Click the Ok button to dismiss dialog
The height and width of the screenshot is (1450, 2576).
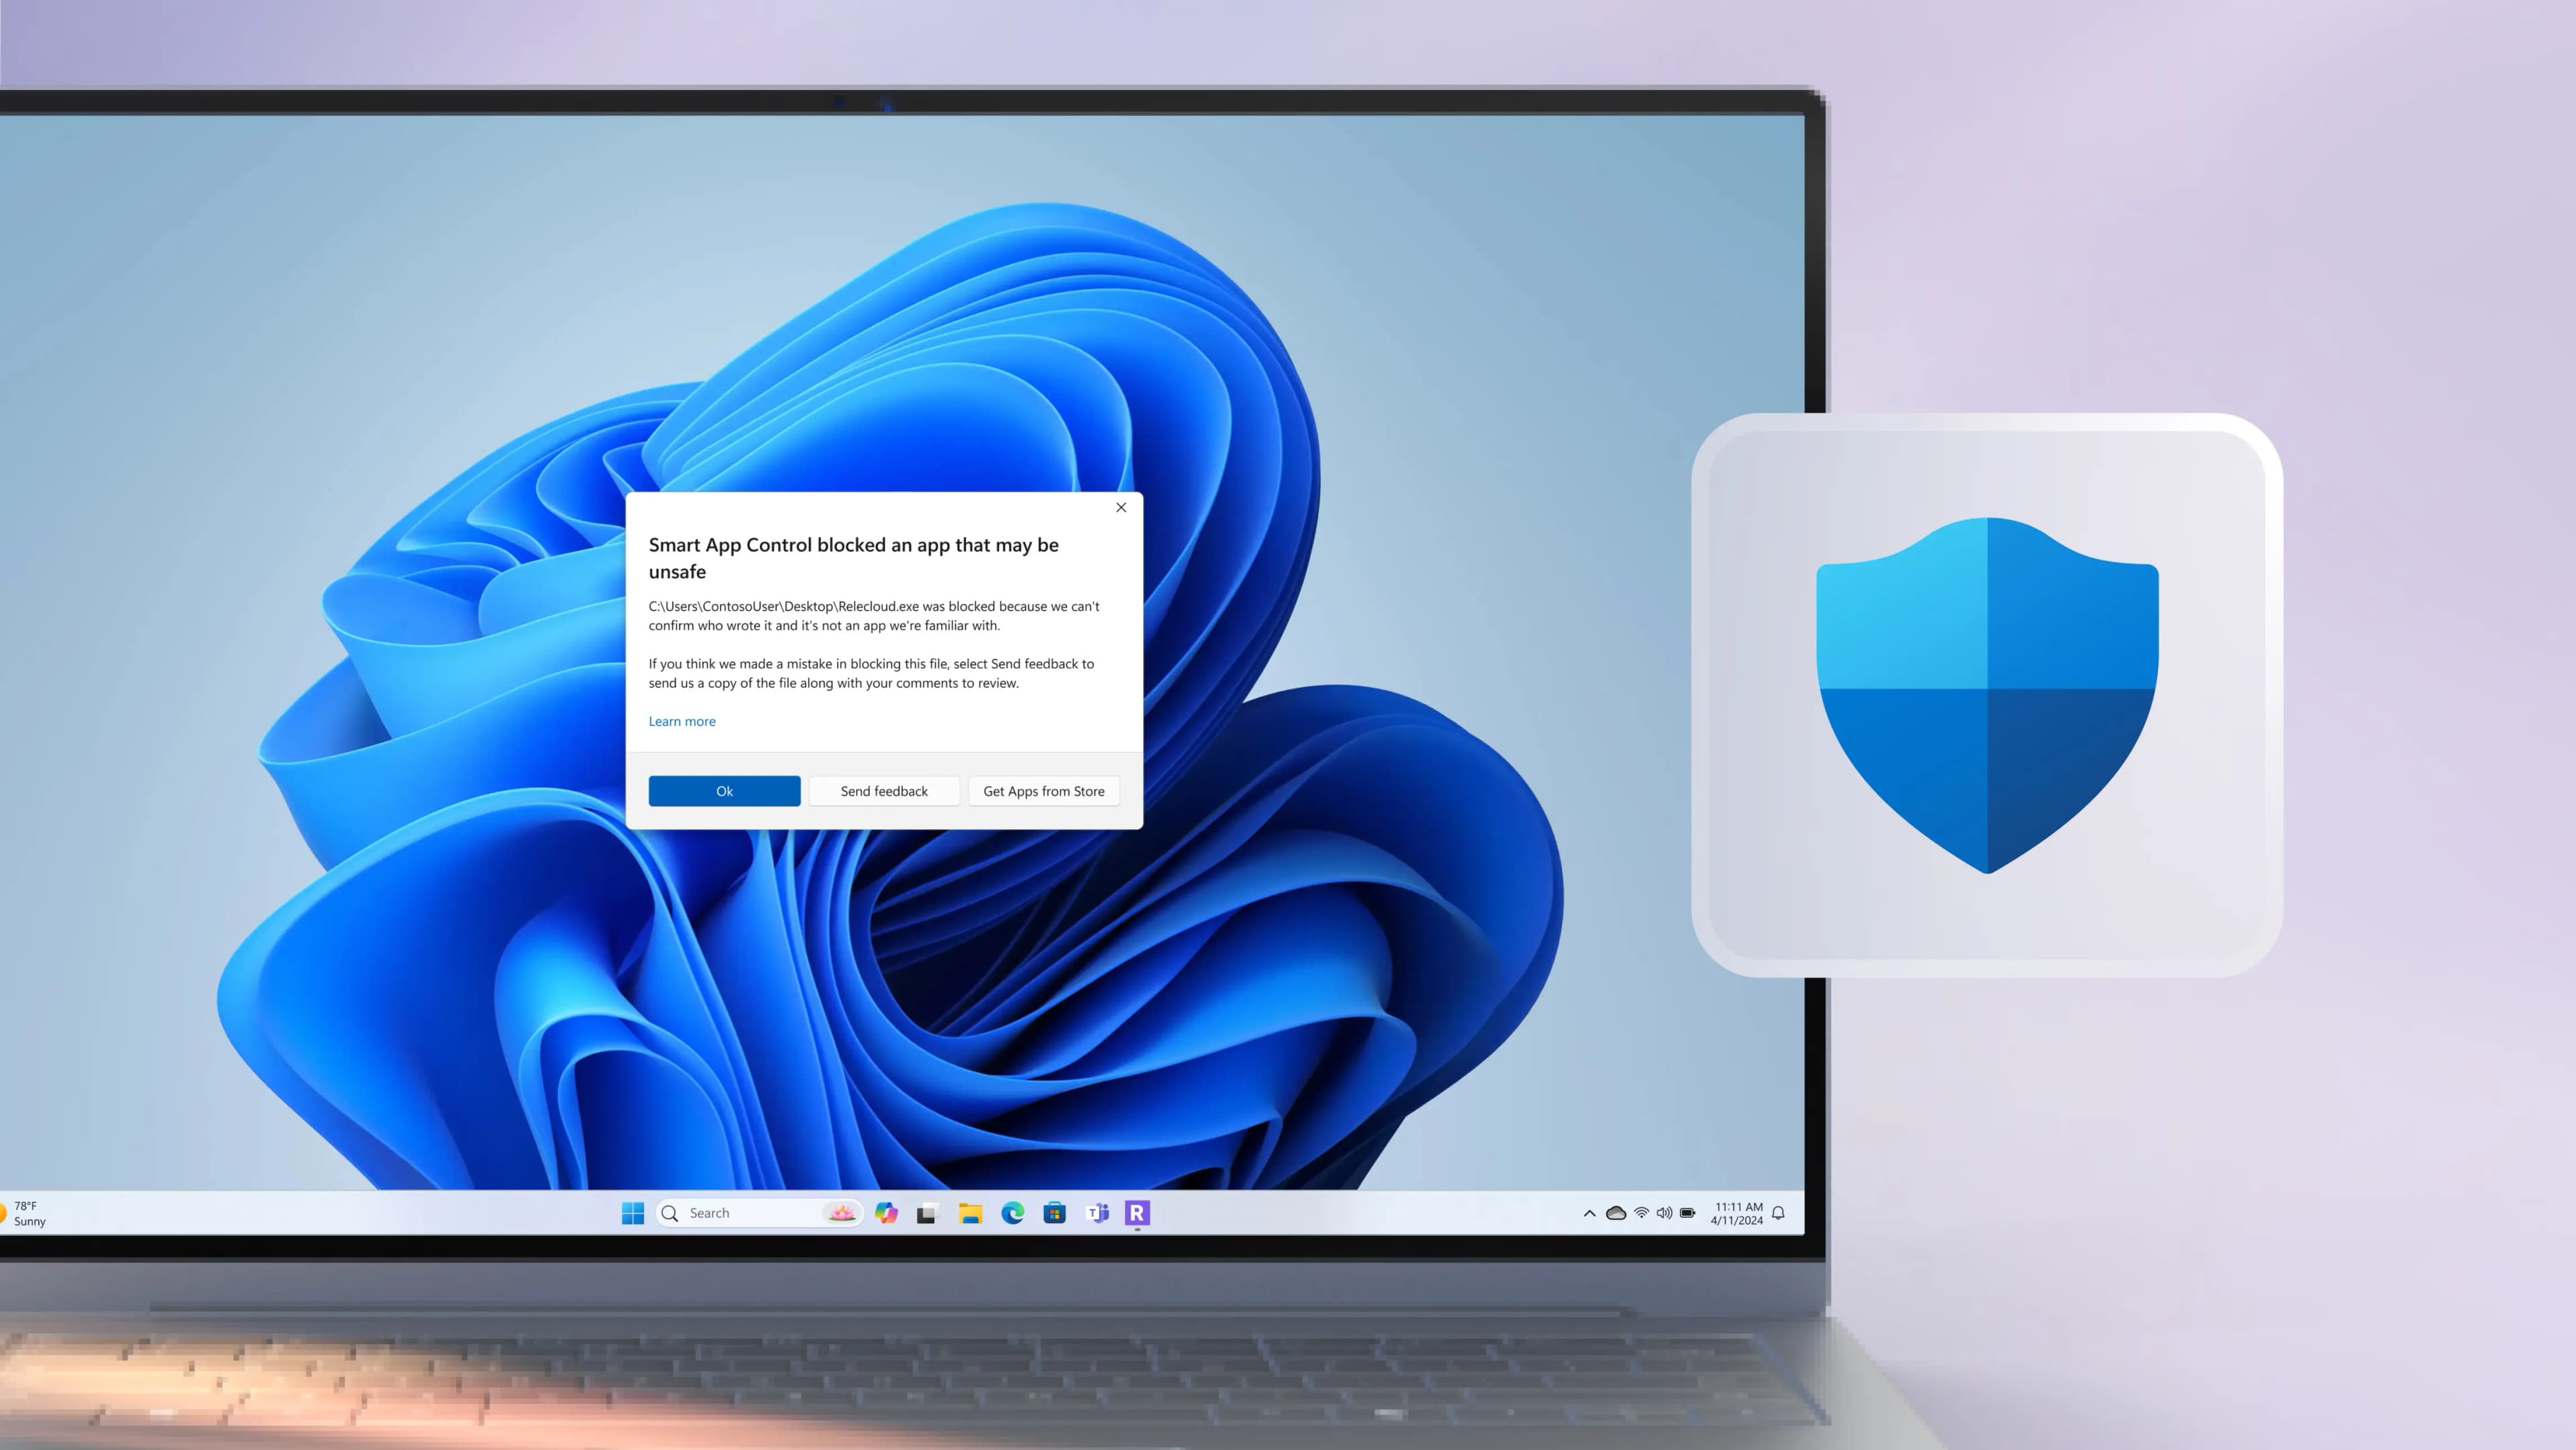pyautogui.click(x=724, y=790)
